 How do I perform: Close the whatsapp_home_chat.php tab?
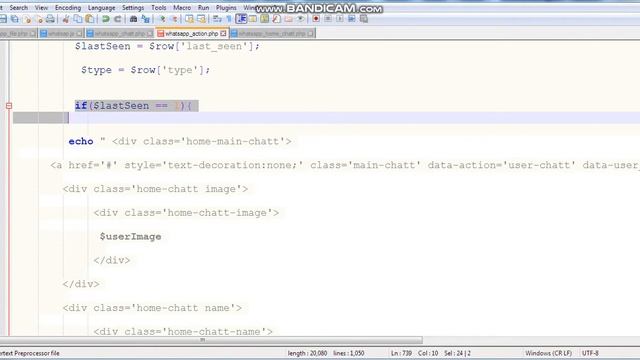pyautogui.click(x=311, y=33)
